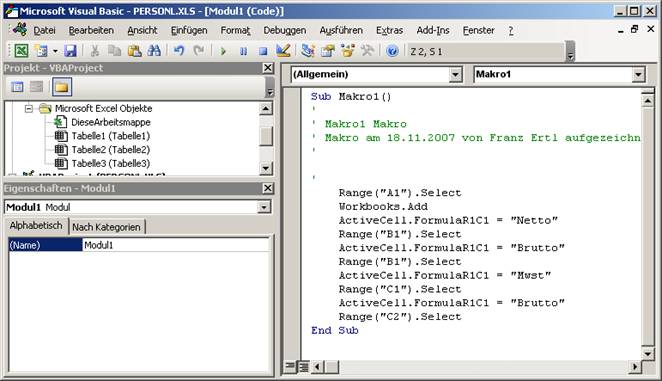Click the code scroll left arrow
Image resolution: width=662 pixels, height=381 pixels.
pos(318,367)
